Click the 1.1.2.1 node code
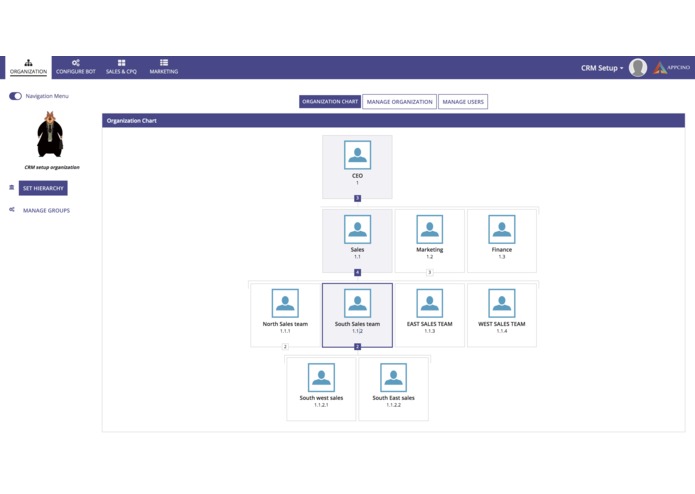The height and width of the screenshot is (494, 695). coord(321,405)
